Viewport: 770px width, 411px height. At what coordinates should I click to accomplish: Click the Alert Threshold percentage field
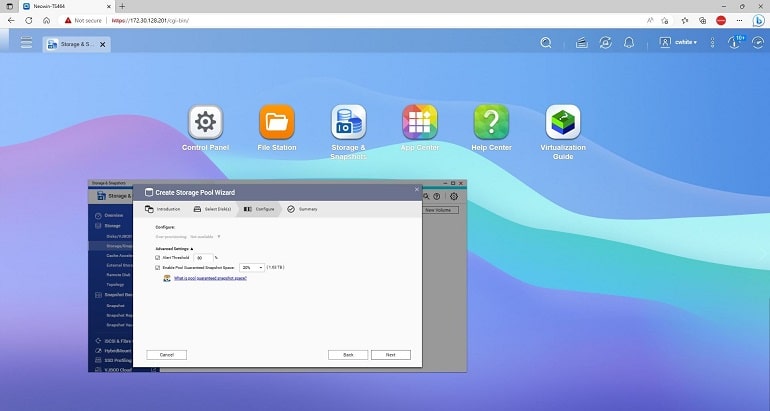(203, 258)
